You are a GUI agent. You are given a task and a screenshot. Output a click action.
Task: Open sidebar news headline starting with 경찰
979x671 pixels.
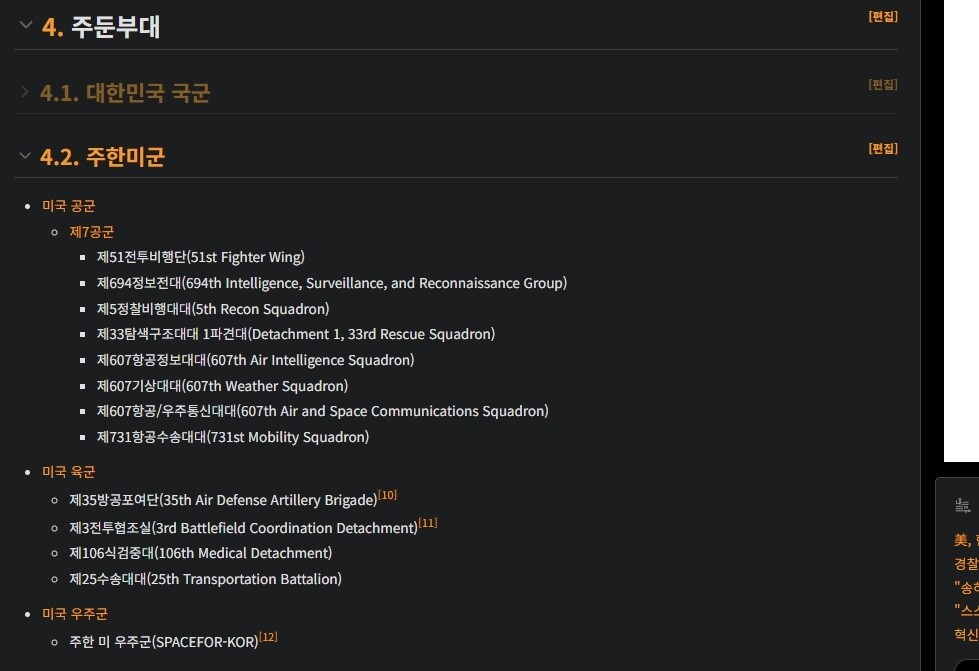click(x=965, y=563)
